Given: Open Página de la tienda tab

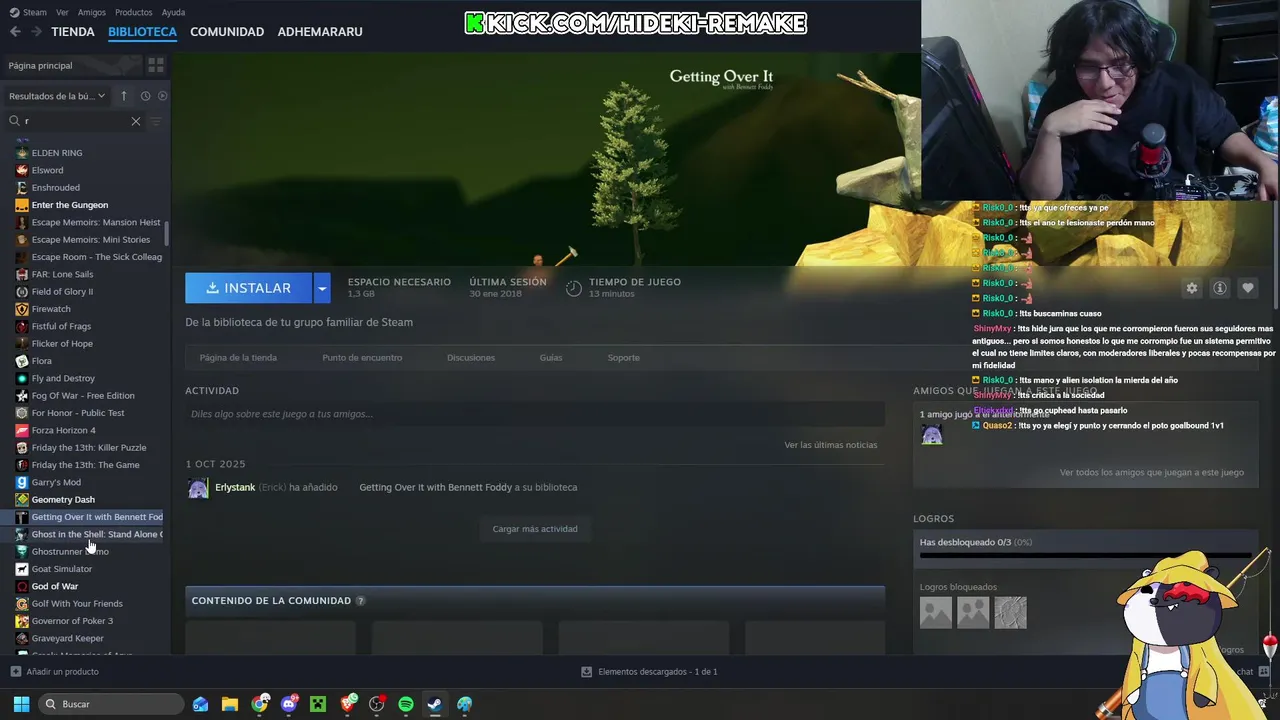Looking at the screenshot, I should tap(238, 358).
